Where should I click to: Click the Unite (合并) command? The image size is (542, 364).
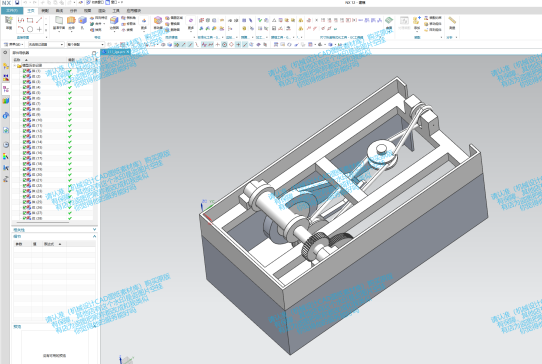click(96, 24)
